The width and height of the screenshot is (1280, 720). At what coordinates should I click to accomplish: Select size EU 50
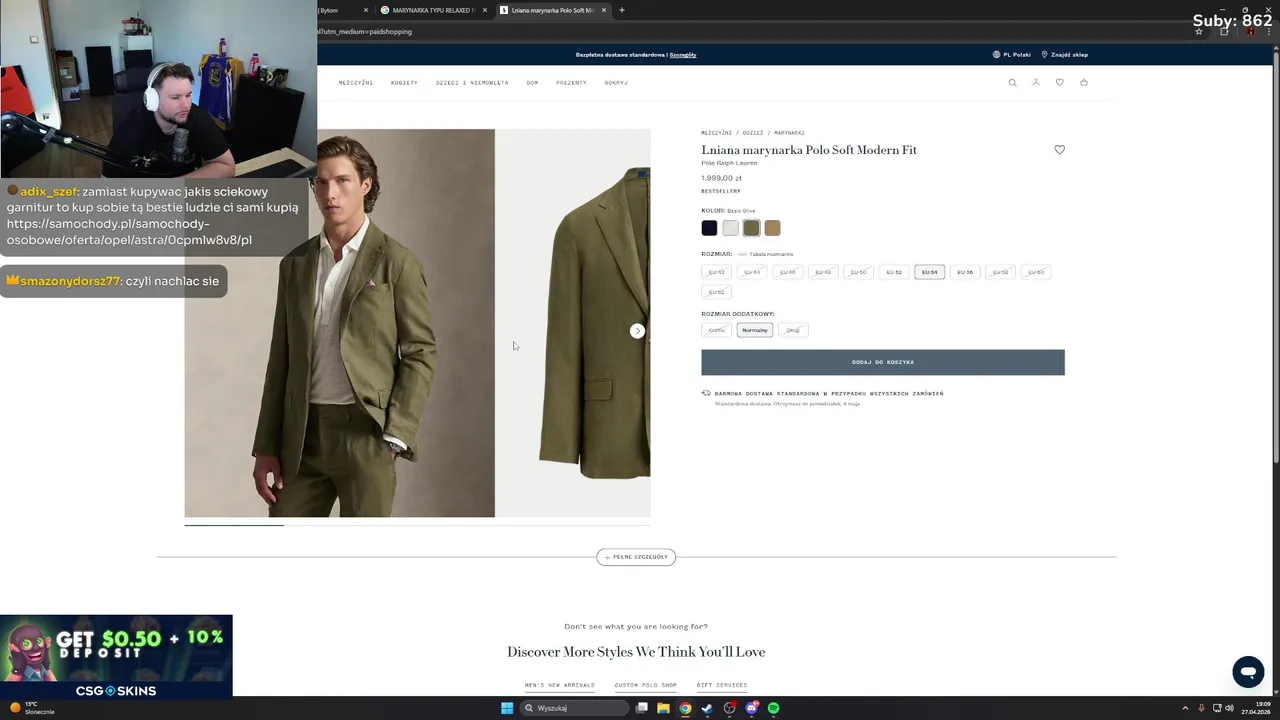coord(858,272)
